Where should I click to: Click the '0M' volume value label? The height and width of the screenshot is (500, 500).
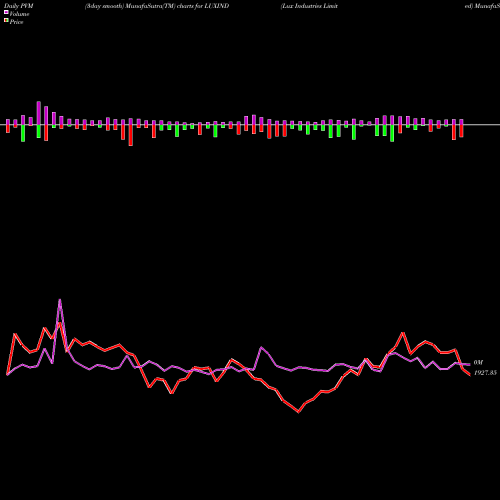478,362
